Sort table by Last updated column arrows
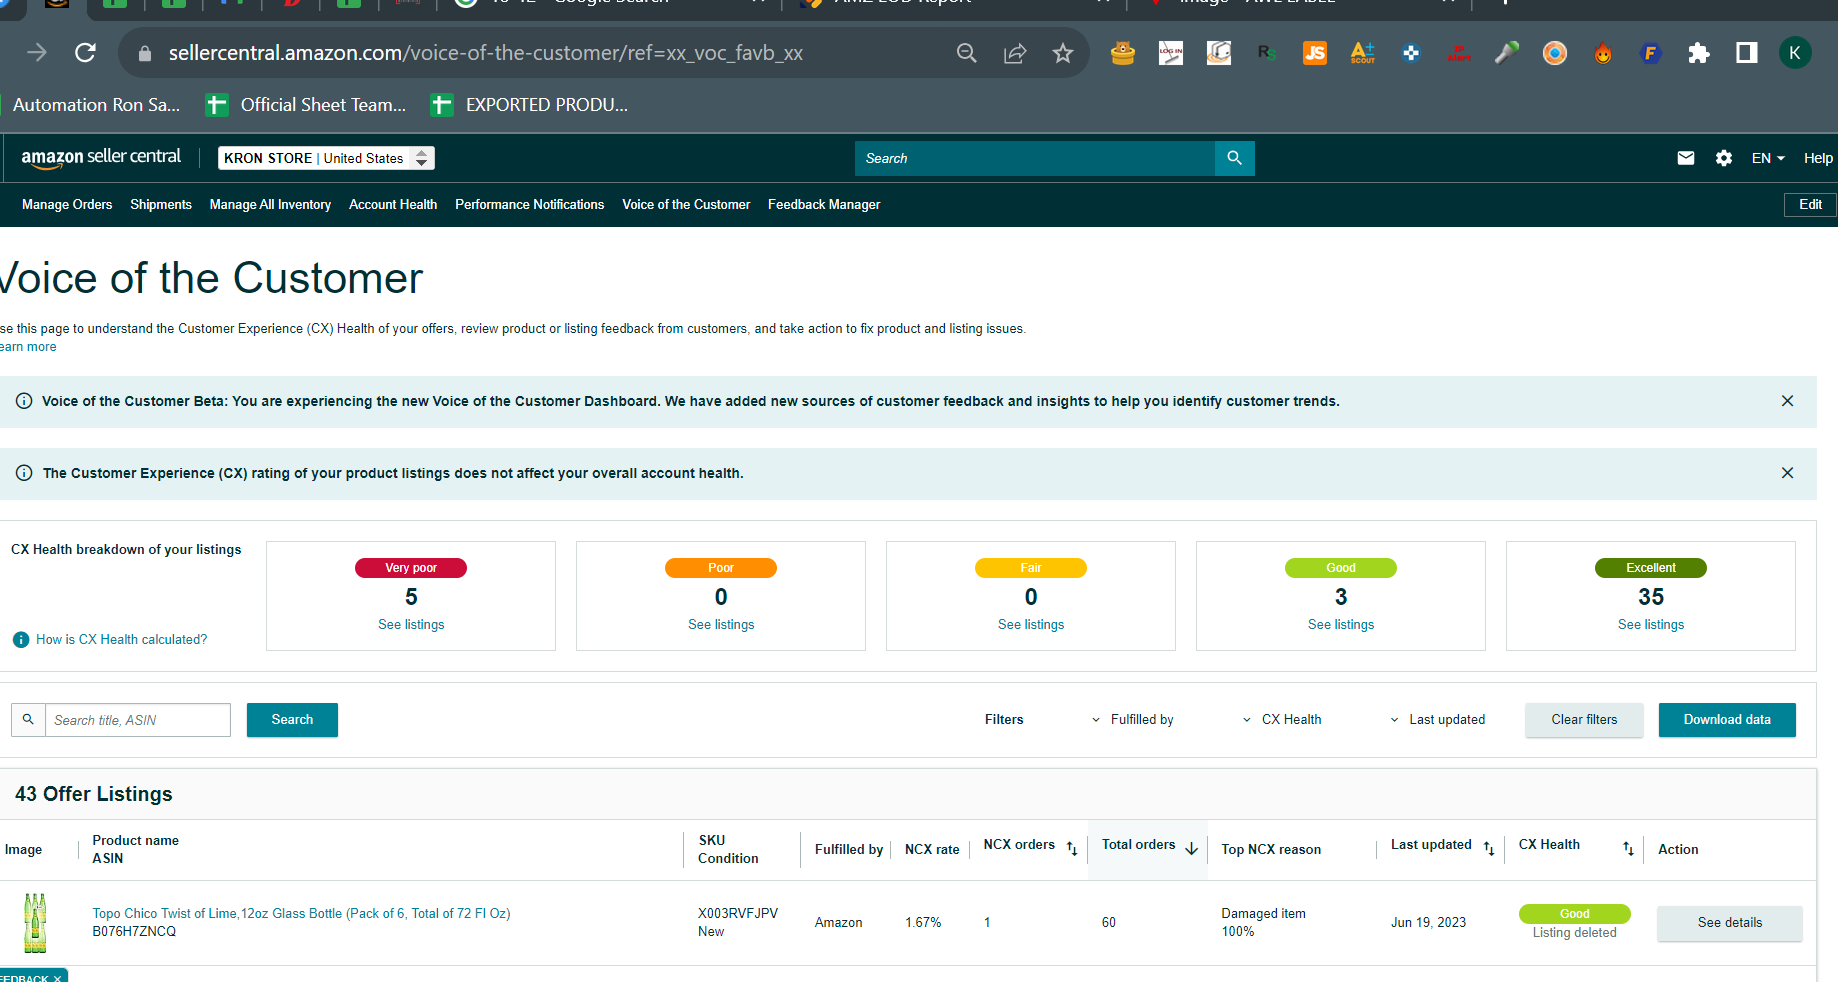This screenshot has width=1838, height=982. pos(1489,848)
